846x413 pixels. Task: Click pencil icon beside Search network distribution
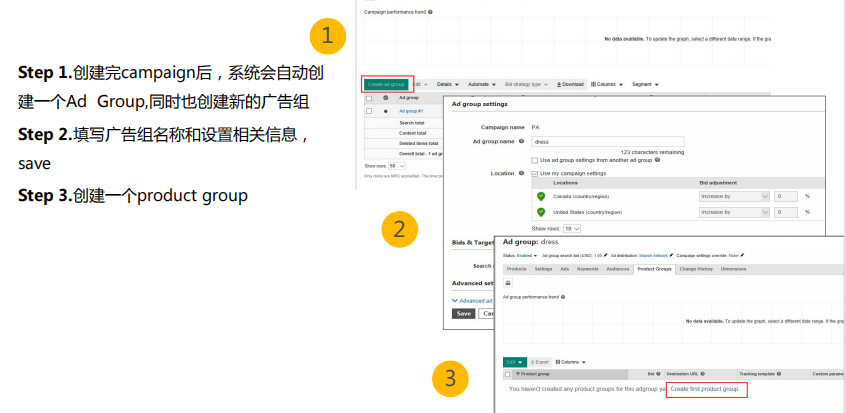tap(672, 256)
